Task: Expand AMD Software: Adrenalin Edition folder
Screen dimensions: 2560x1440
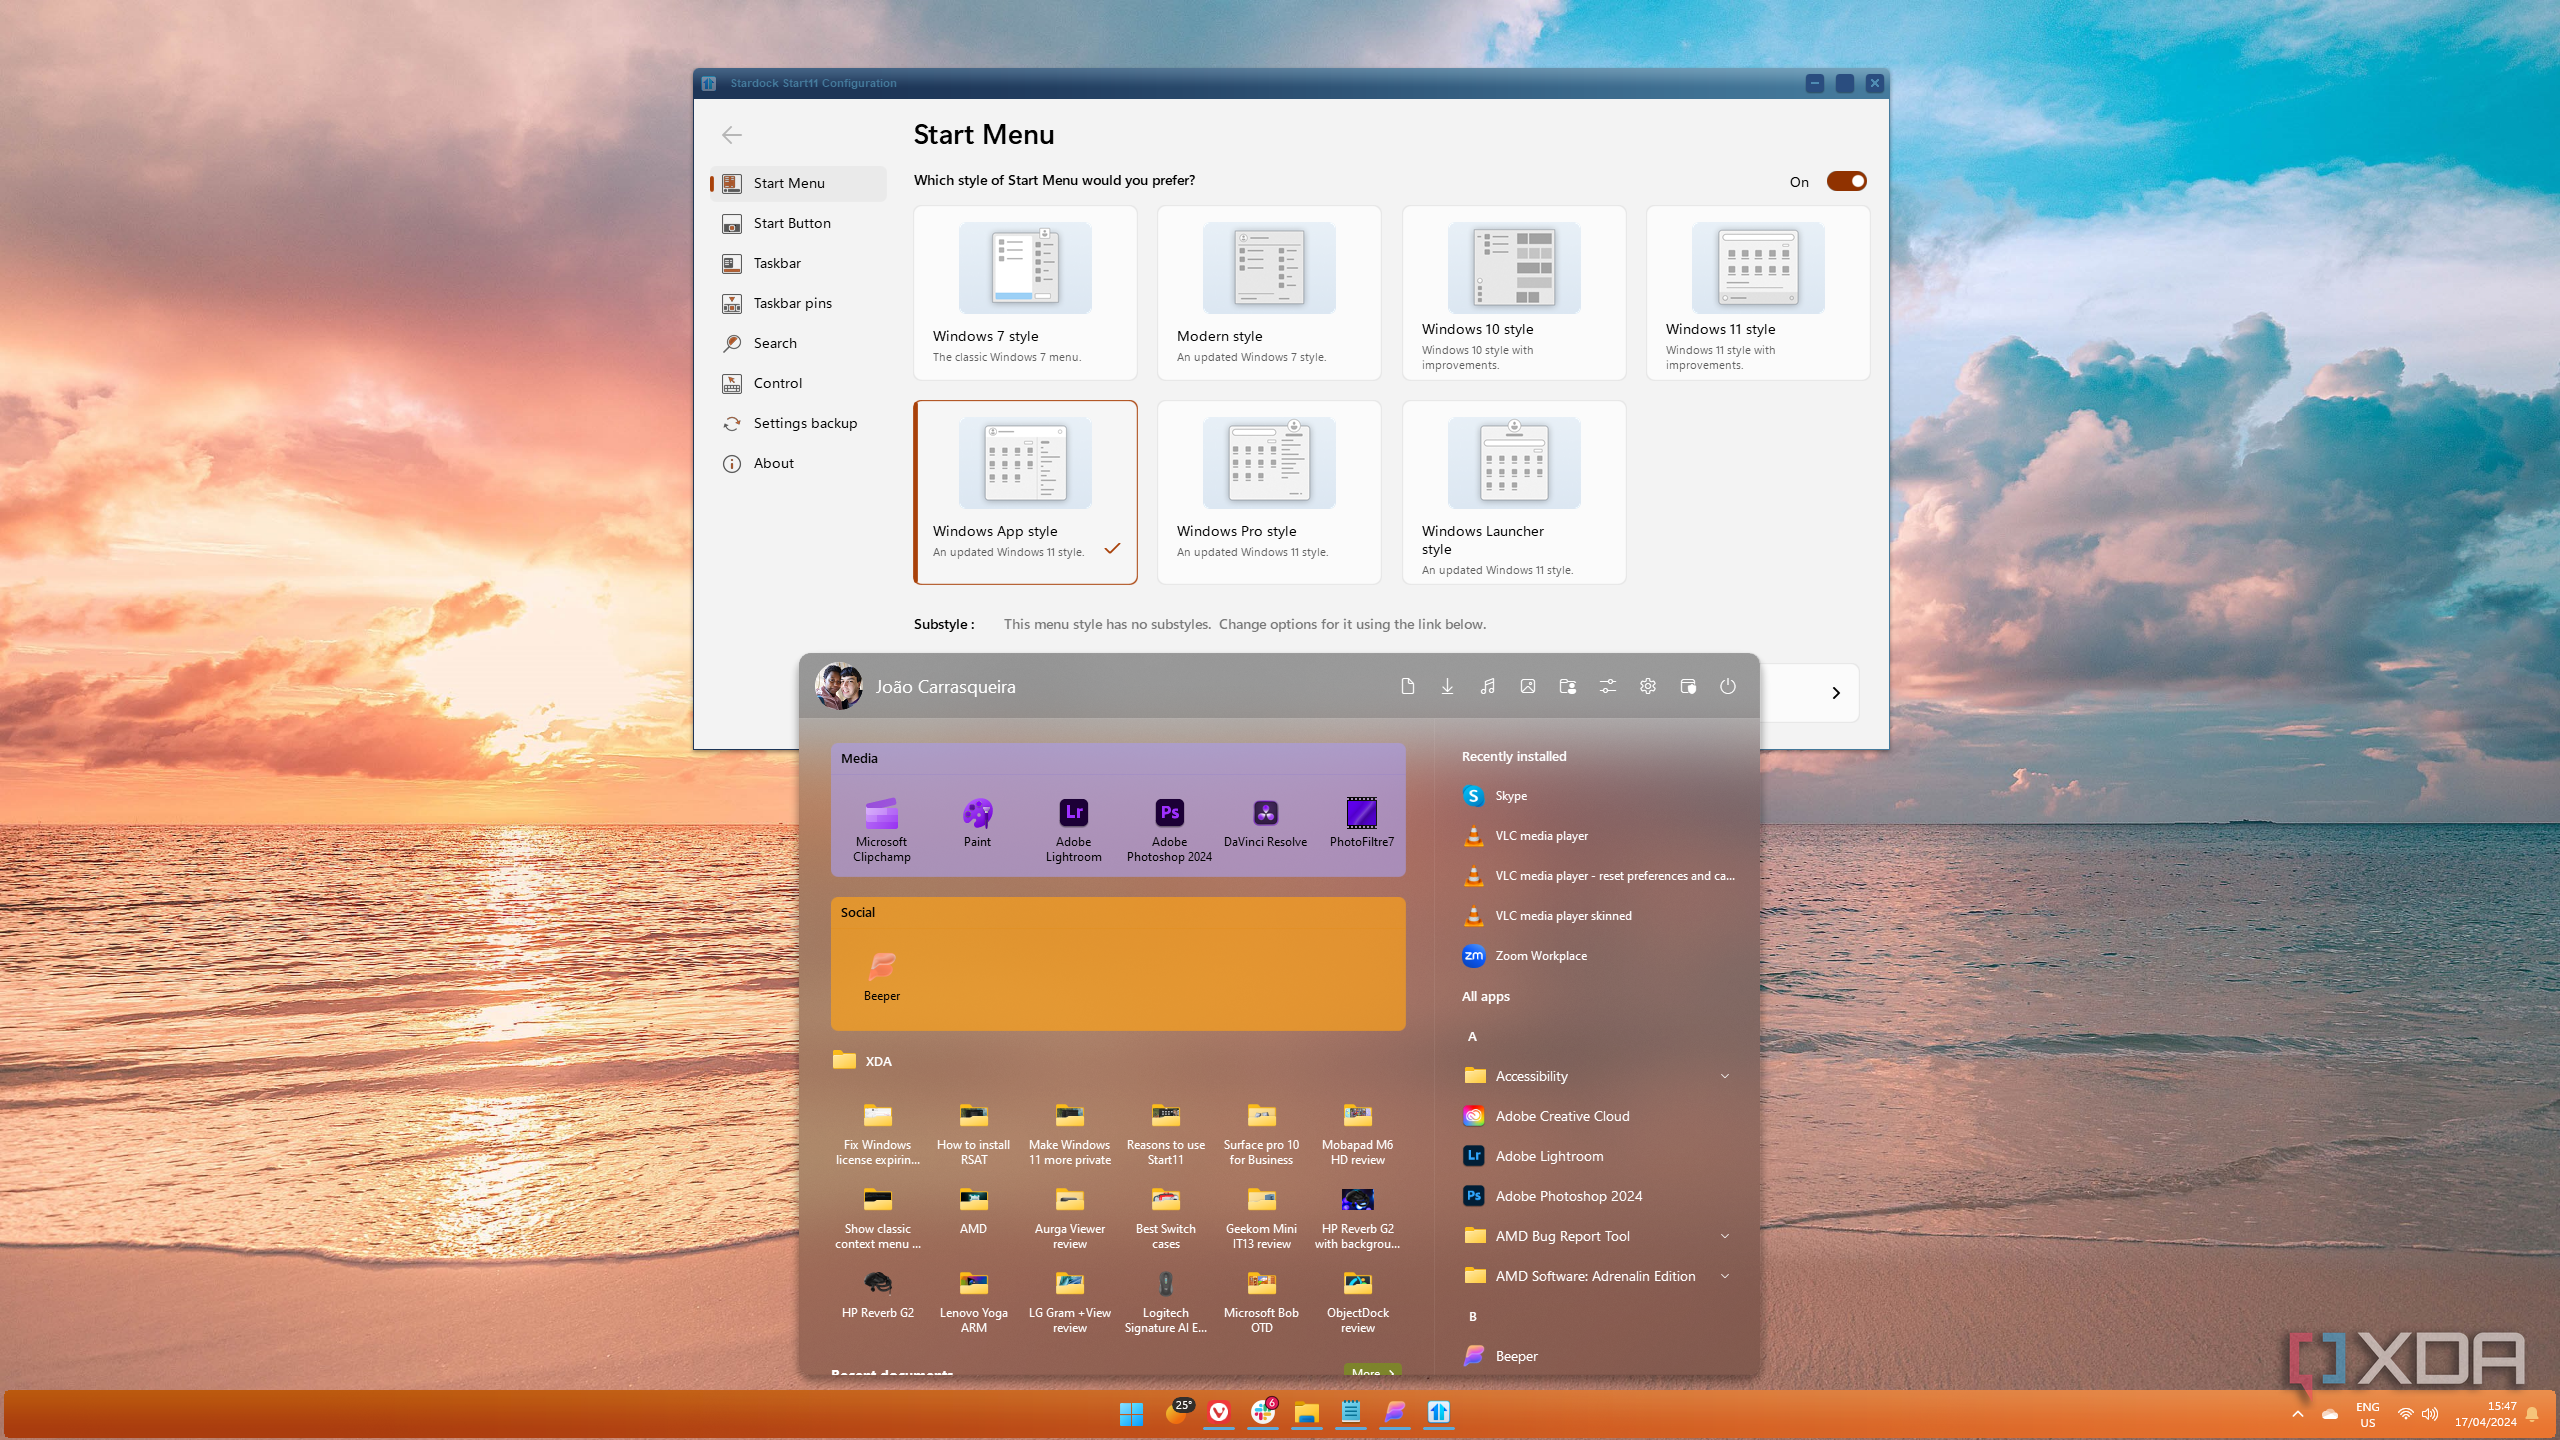Action: (x=1724, y=1276)
